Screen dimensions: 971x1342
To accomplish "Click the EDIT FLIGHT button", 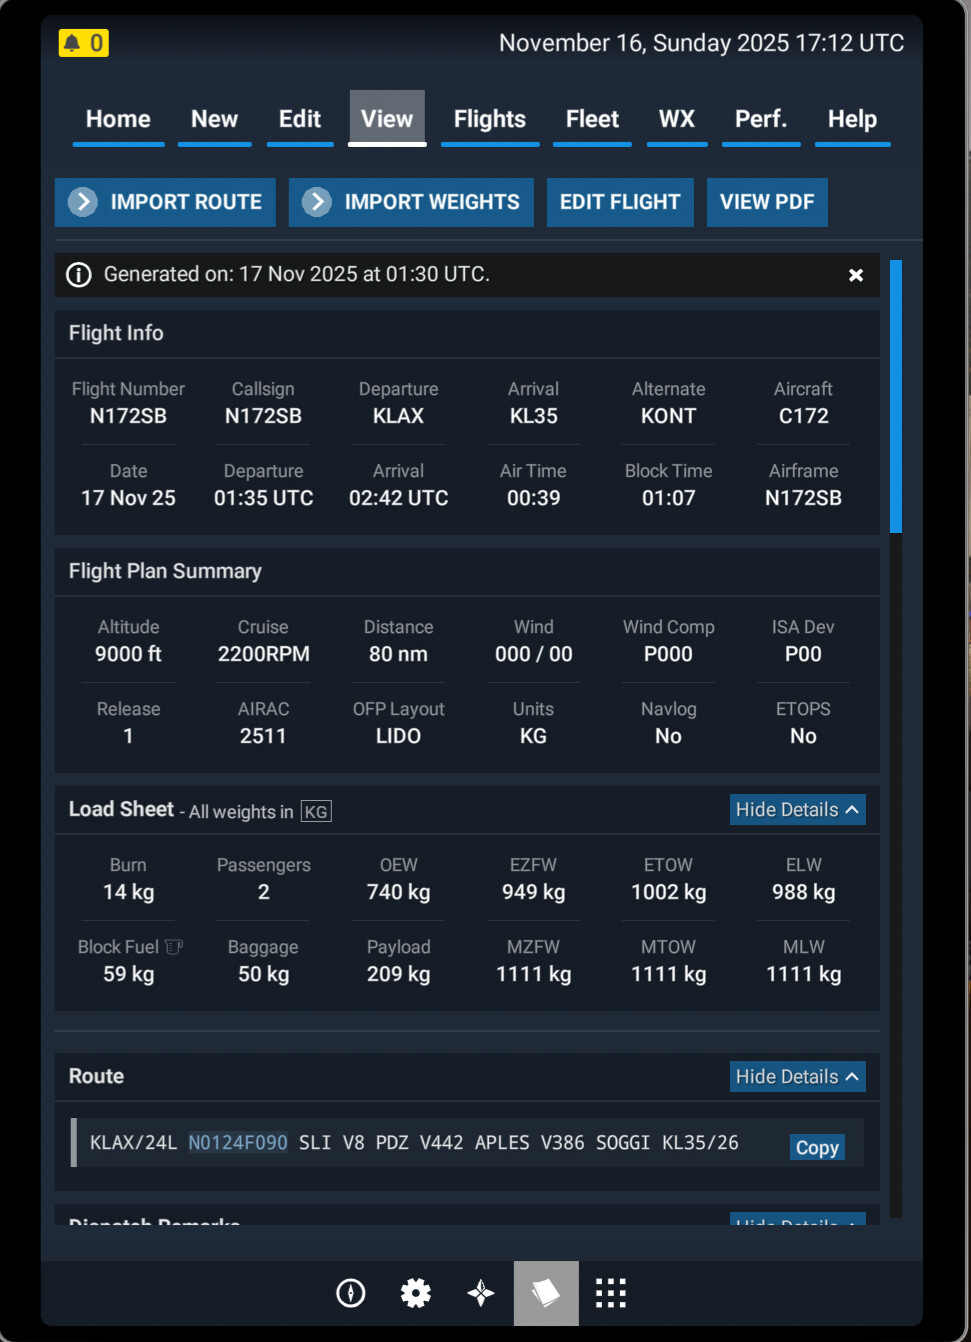I will point(620,202).
